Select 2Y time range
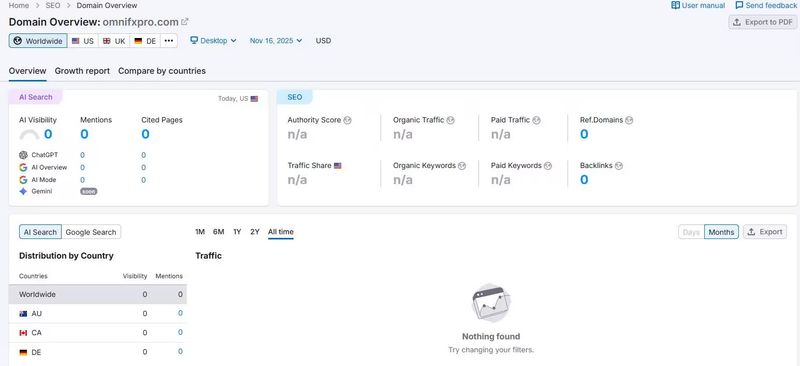800x366 pixels. pos(255,232)
